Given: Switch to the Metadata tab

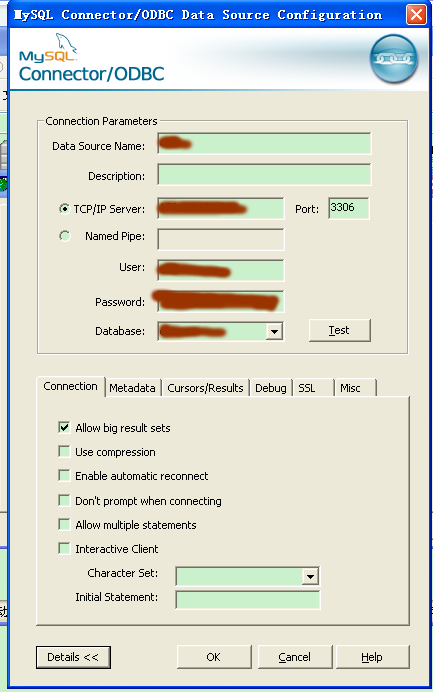Looking at the screenshot, I should [132, 387].
